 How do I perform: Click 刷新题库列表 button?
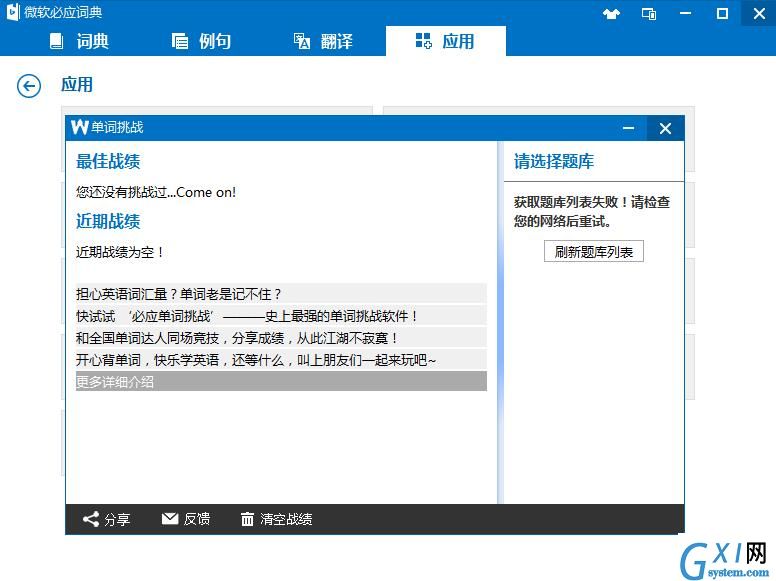tap(593, 252)
